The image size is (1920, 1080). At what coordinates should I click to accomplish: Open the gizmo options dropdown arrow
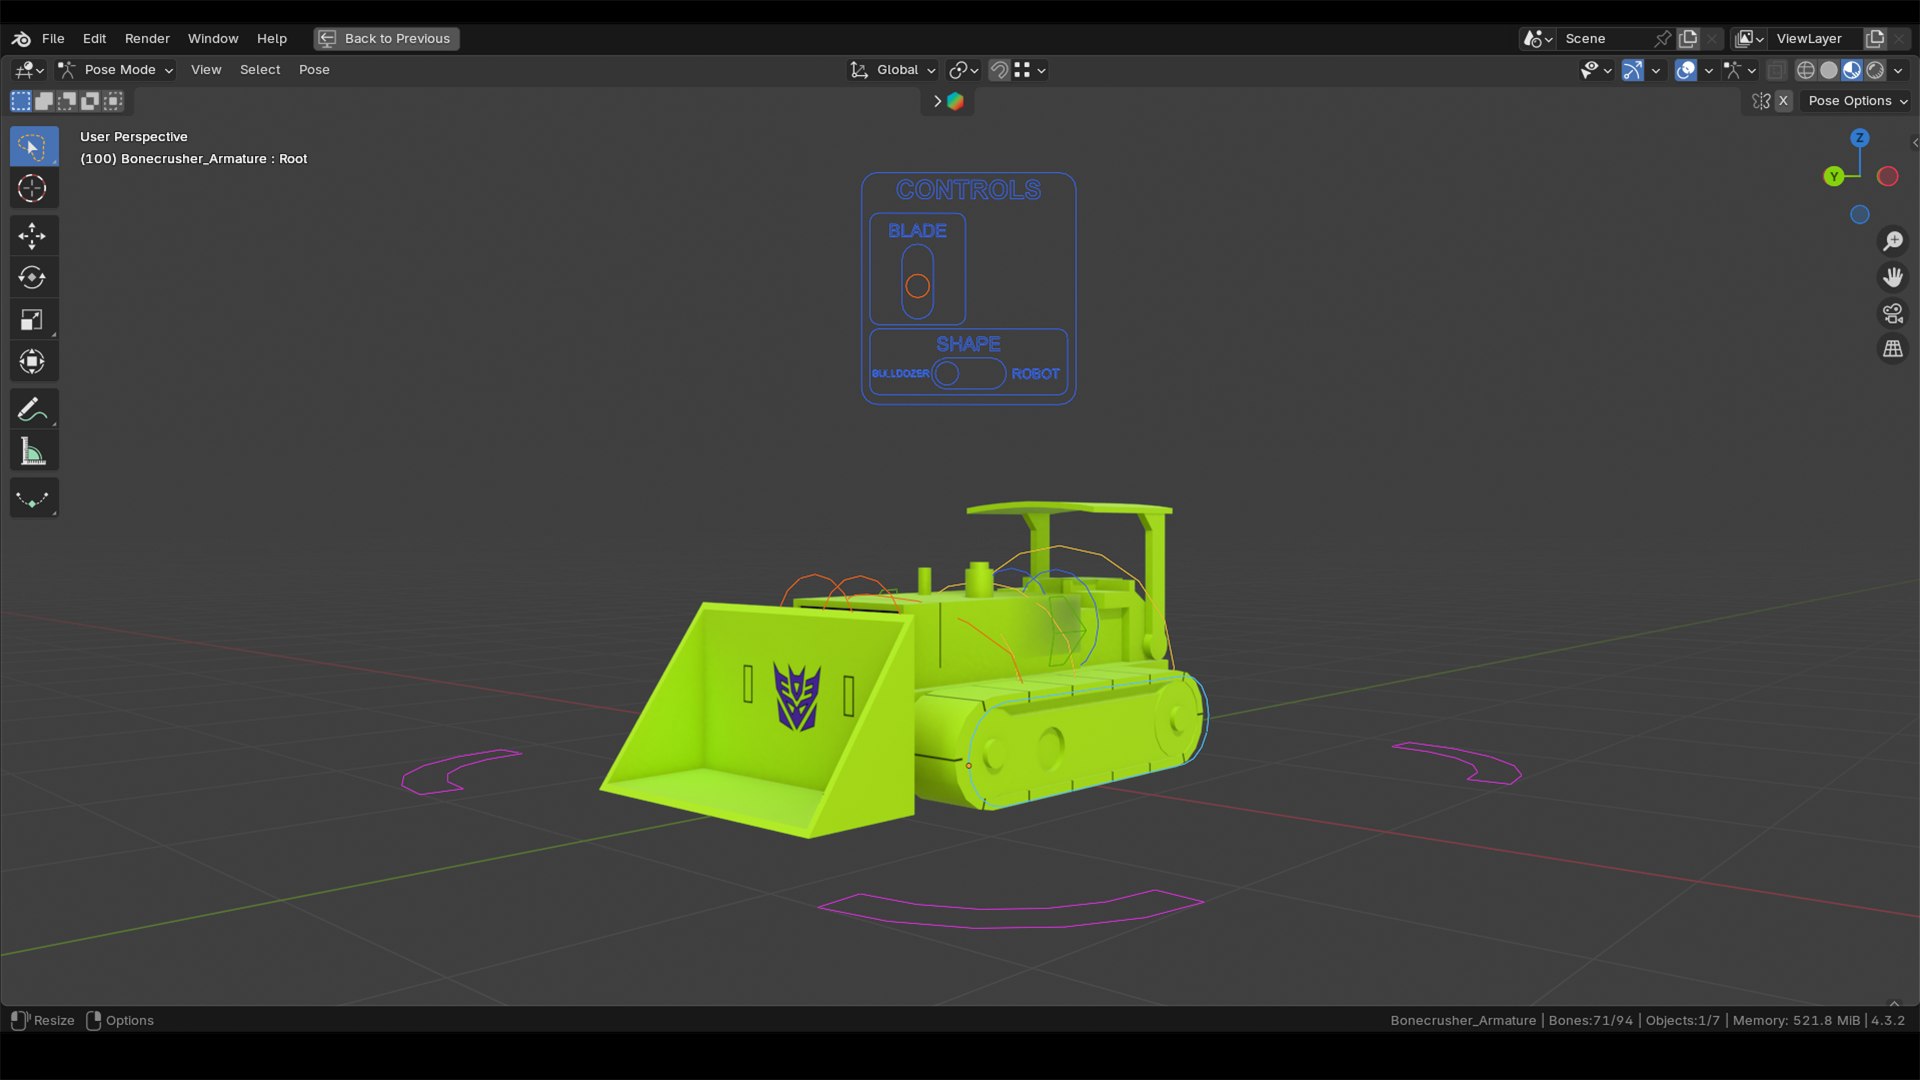pyautogui.click(x=1655, y=70)
